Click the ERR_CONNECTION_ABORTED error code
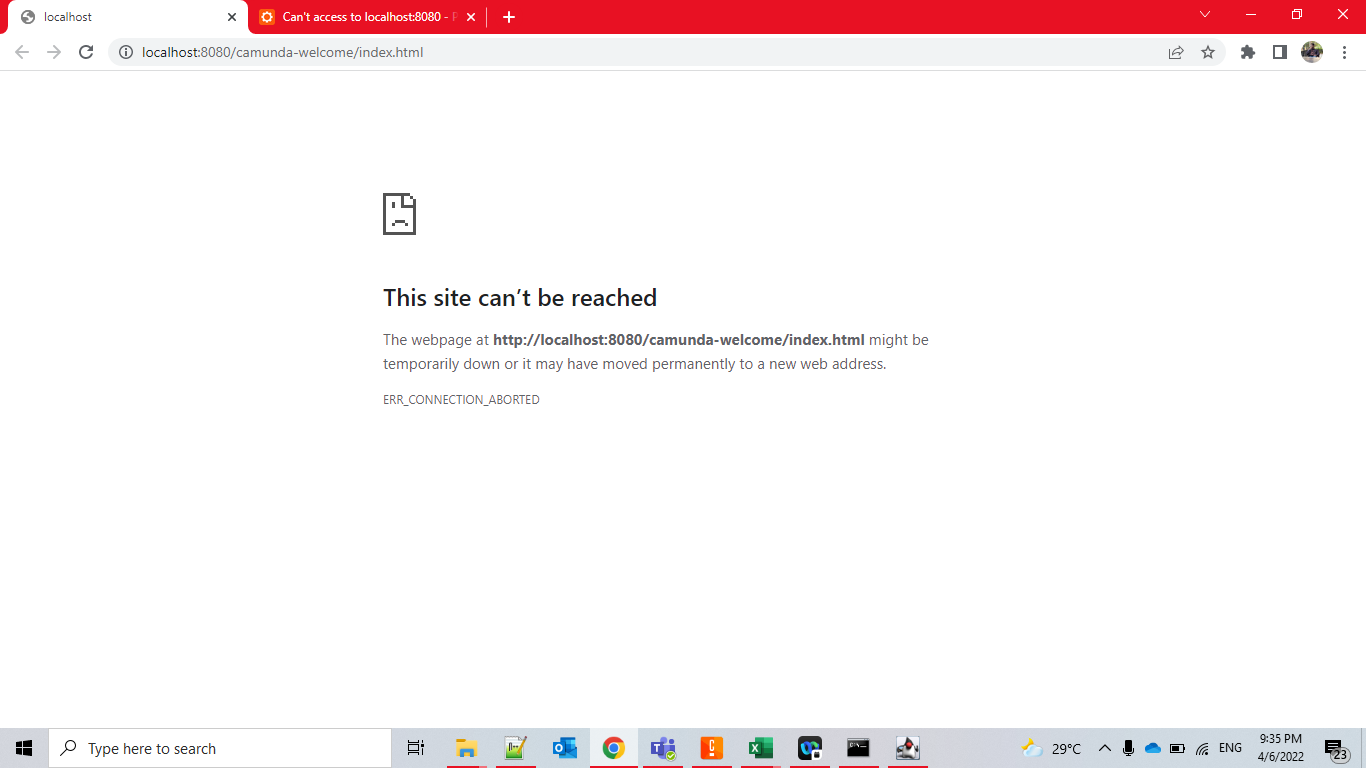Image resolution: width=1366 pixels, height=768 pixels. [461, 400]
